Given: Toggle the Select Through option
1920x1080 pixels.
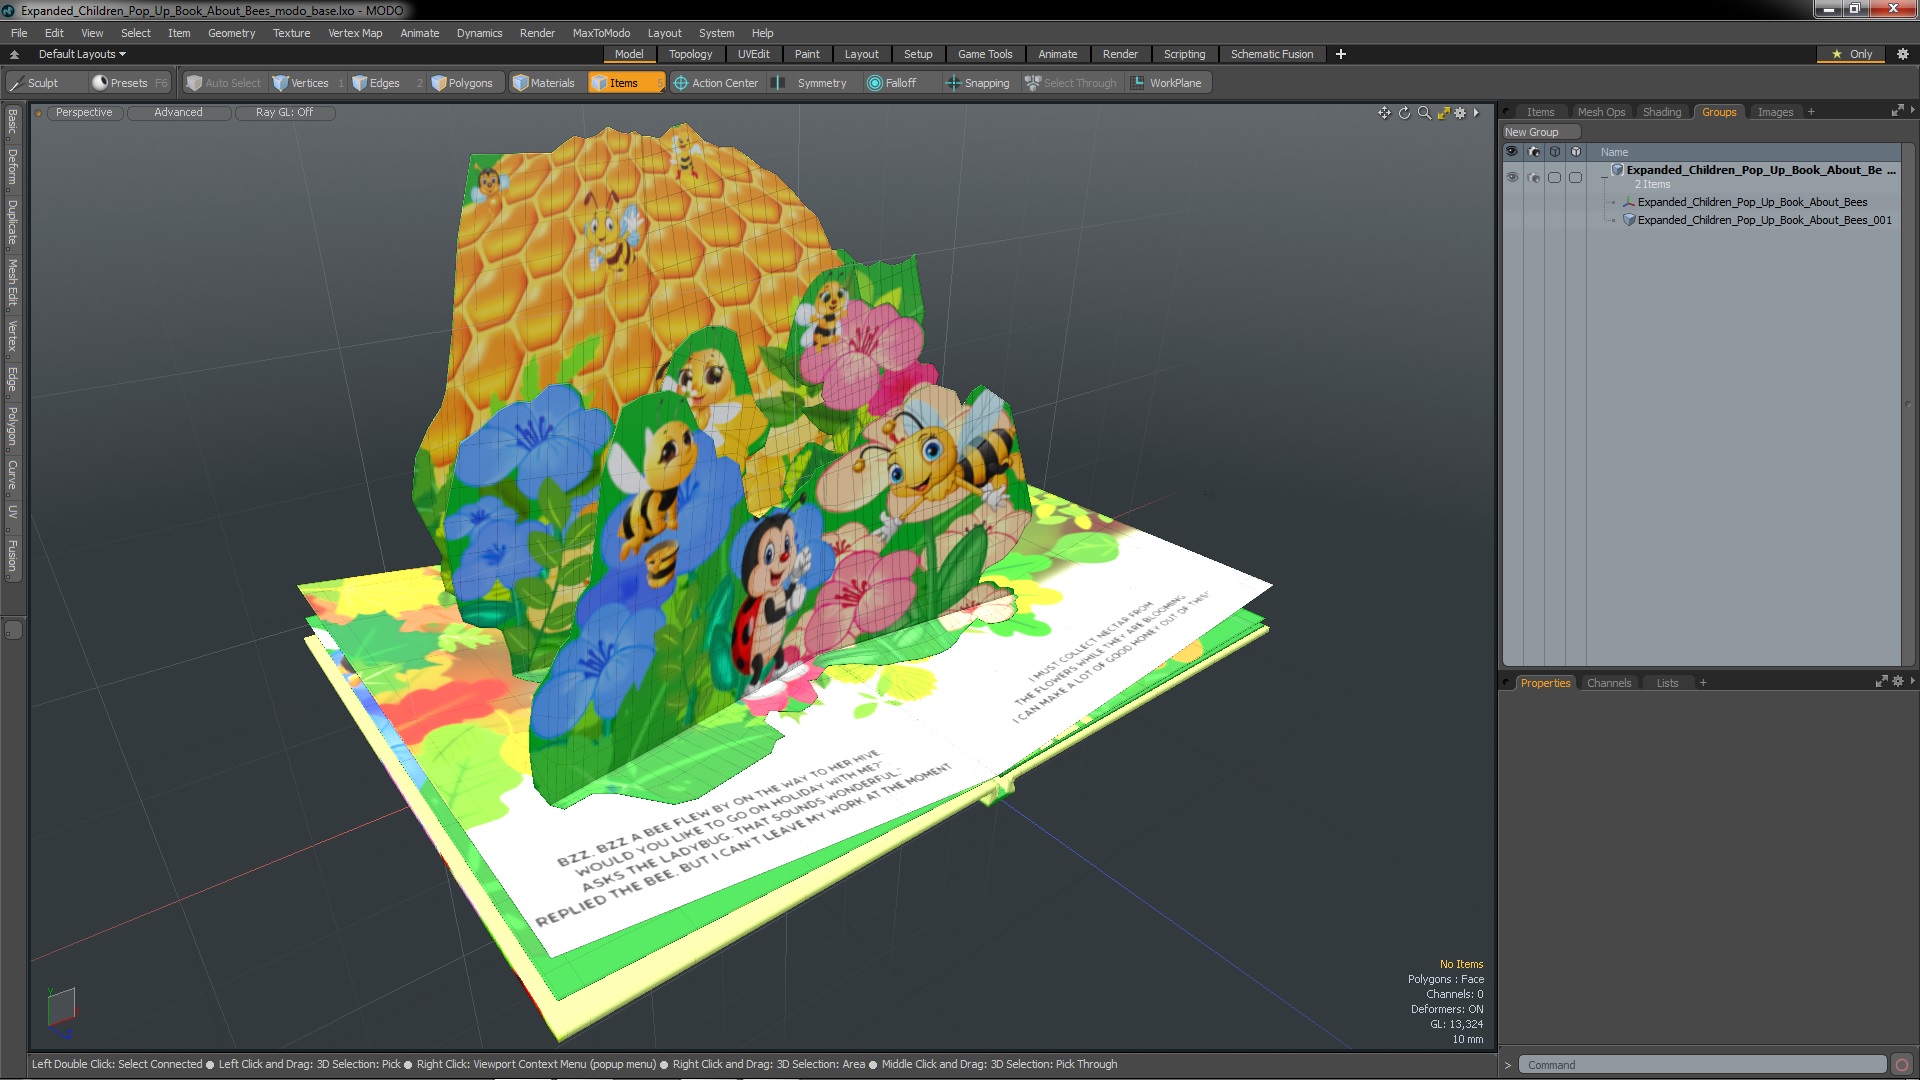Looking at the screenshot, I should (x=1071, y=83).
